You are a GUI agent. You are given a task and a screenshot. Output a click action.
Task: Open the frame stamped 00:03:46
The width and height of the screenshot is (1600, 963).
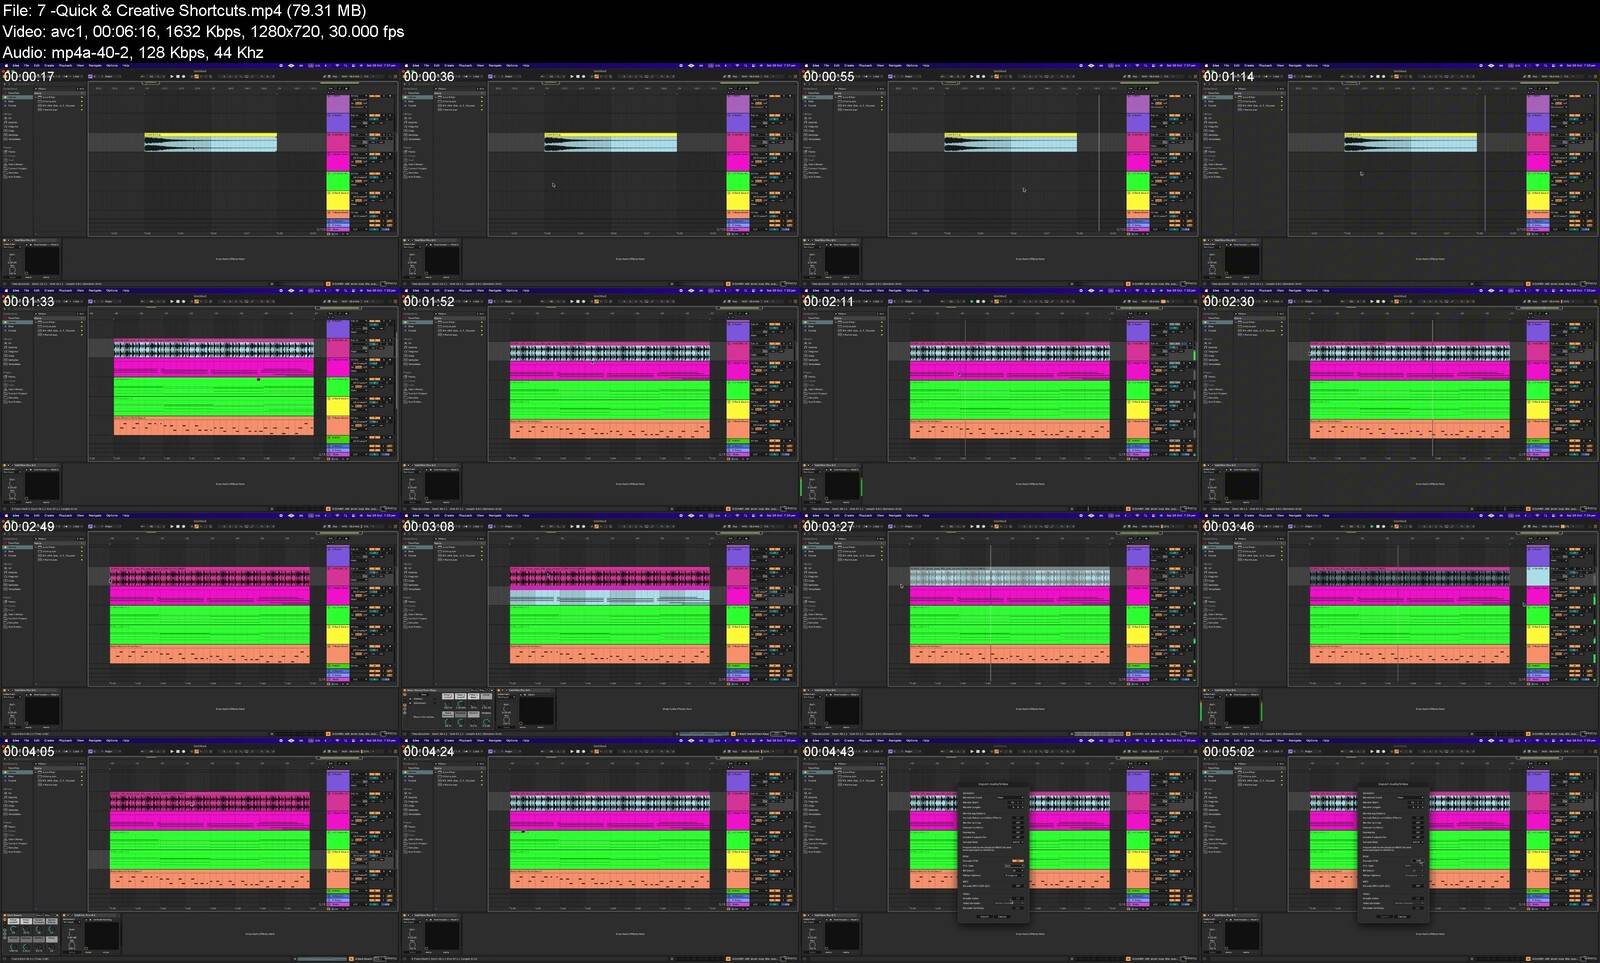(x=1400, y=625)
